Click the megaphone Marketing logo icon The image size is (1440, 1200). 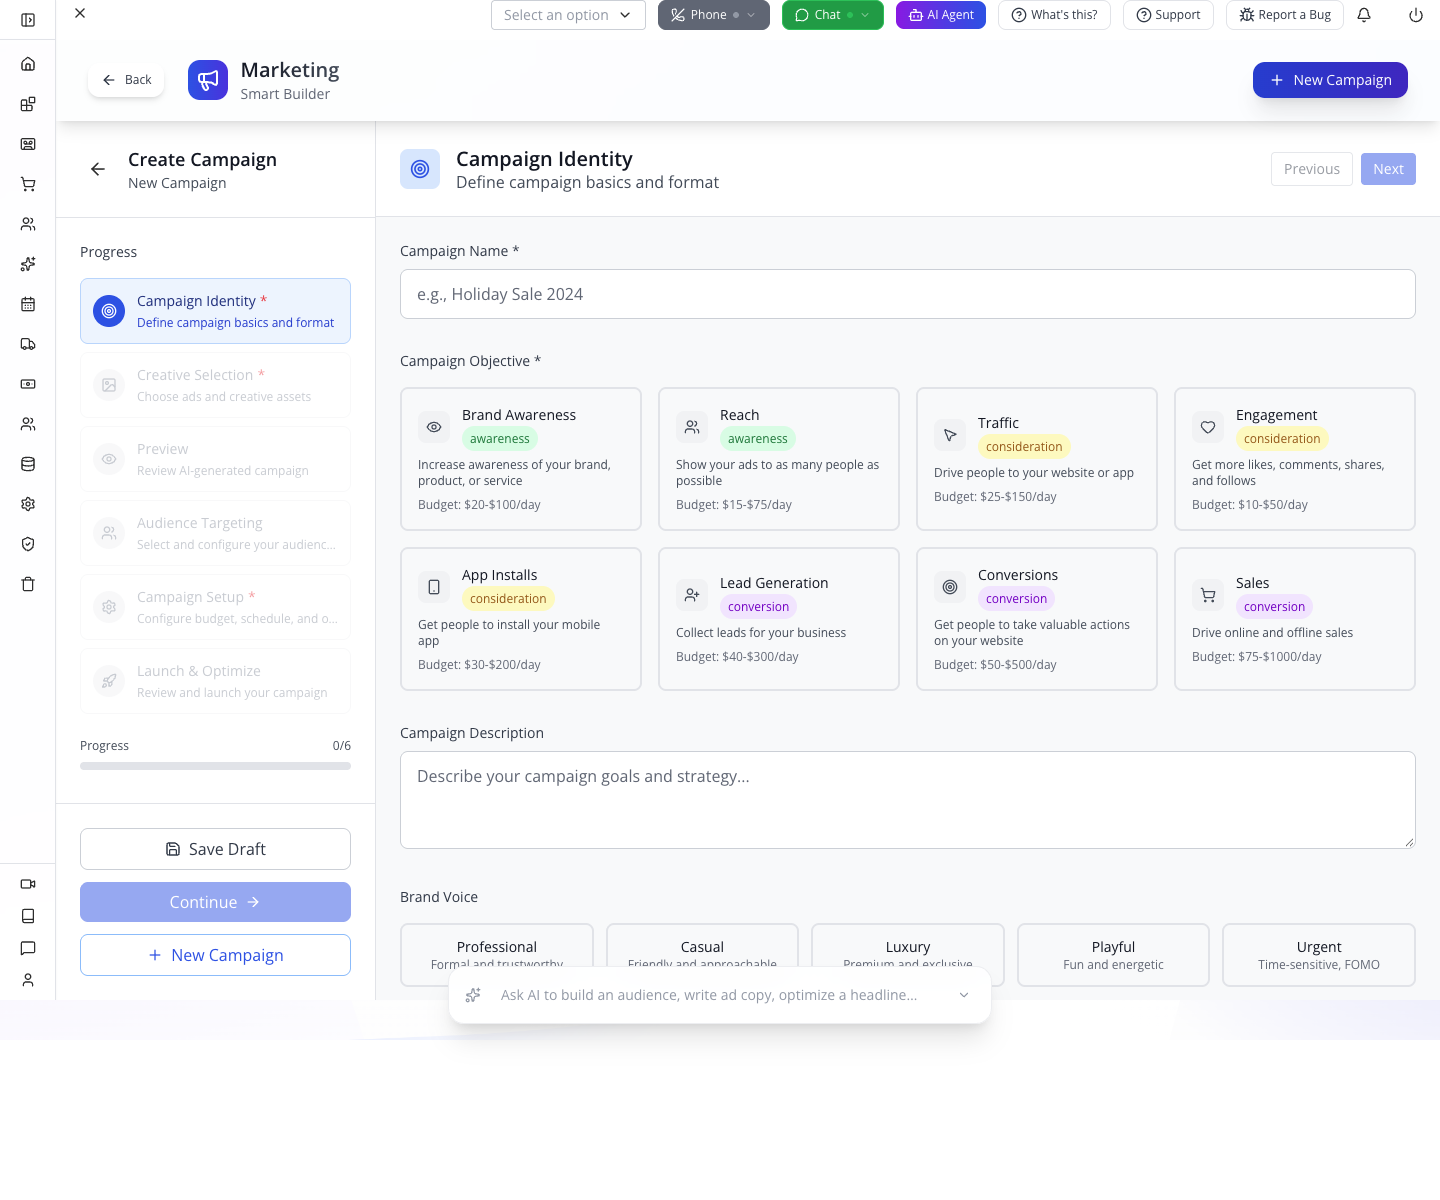click(x=208, y=80)
